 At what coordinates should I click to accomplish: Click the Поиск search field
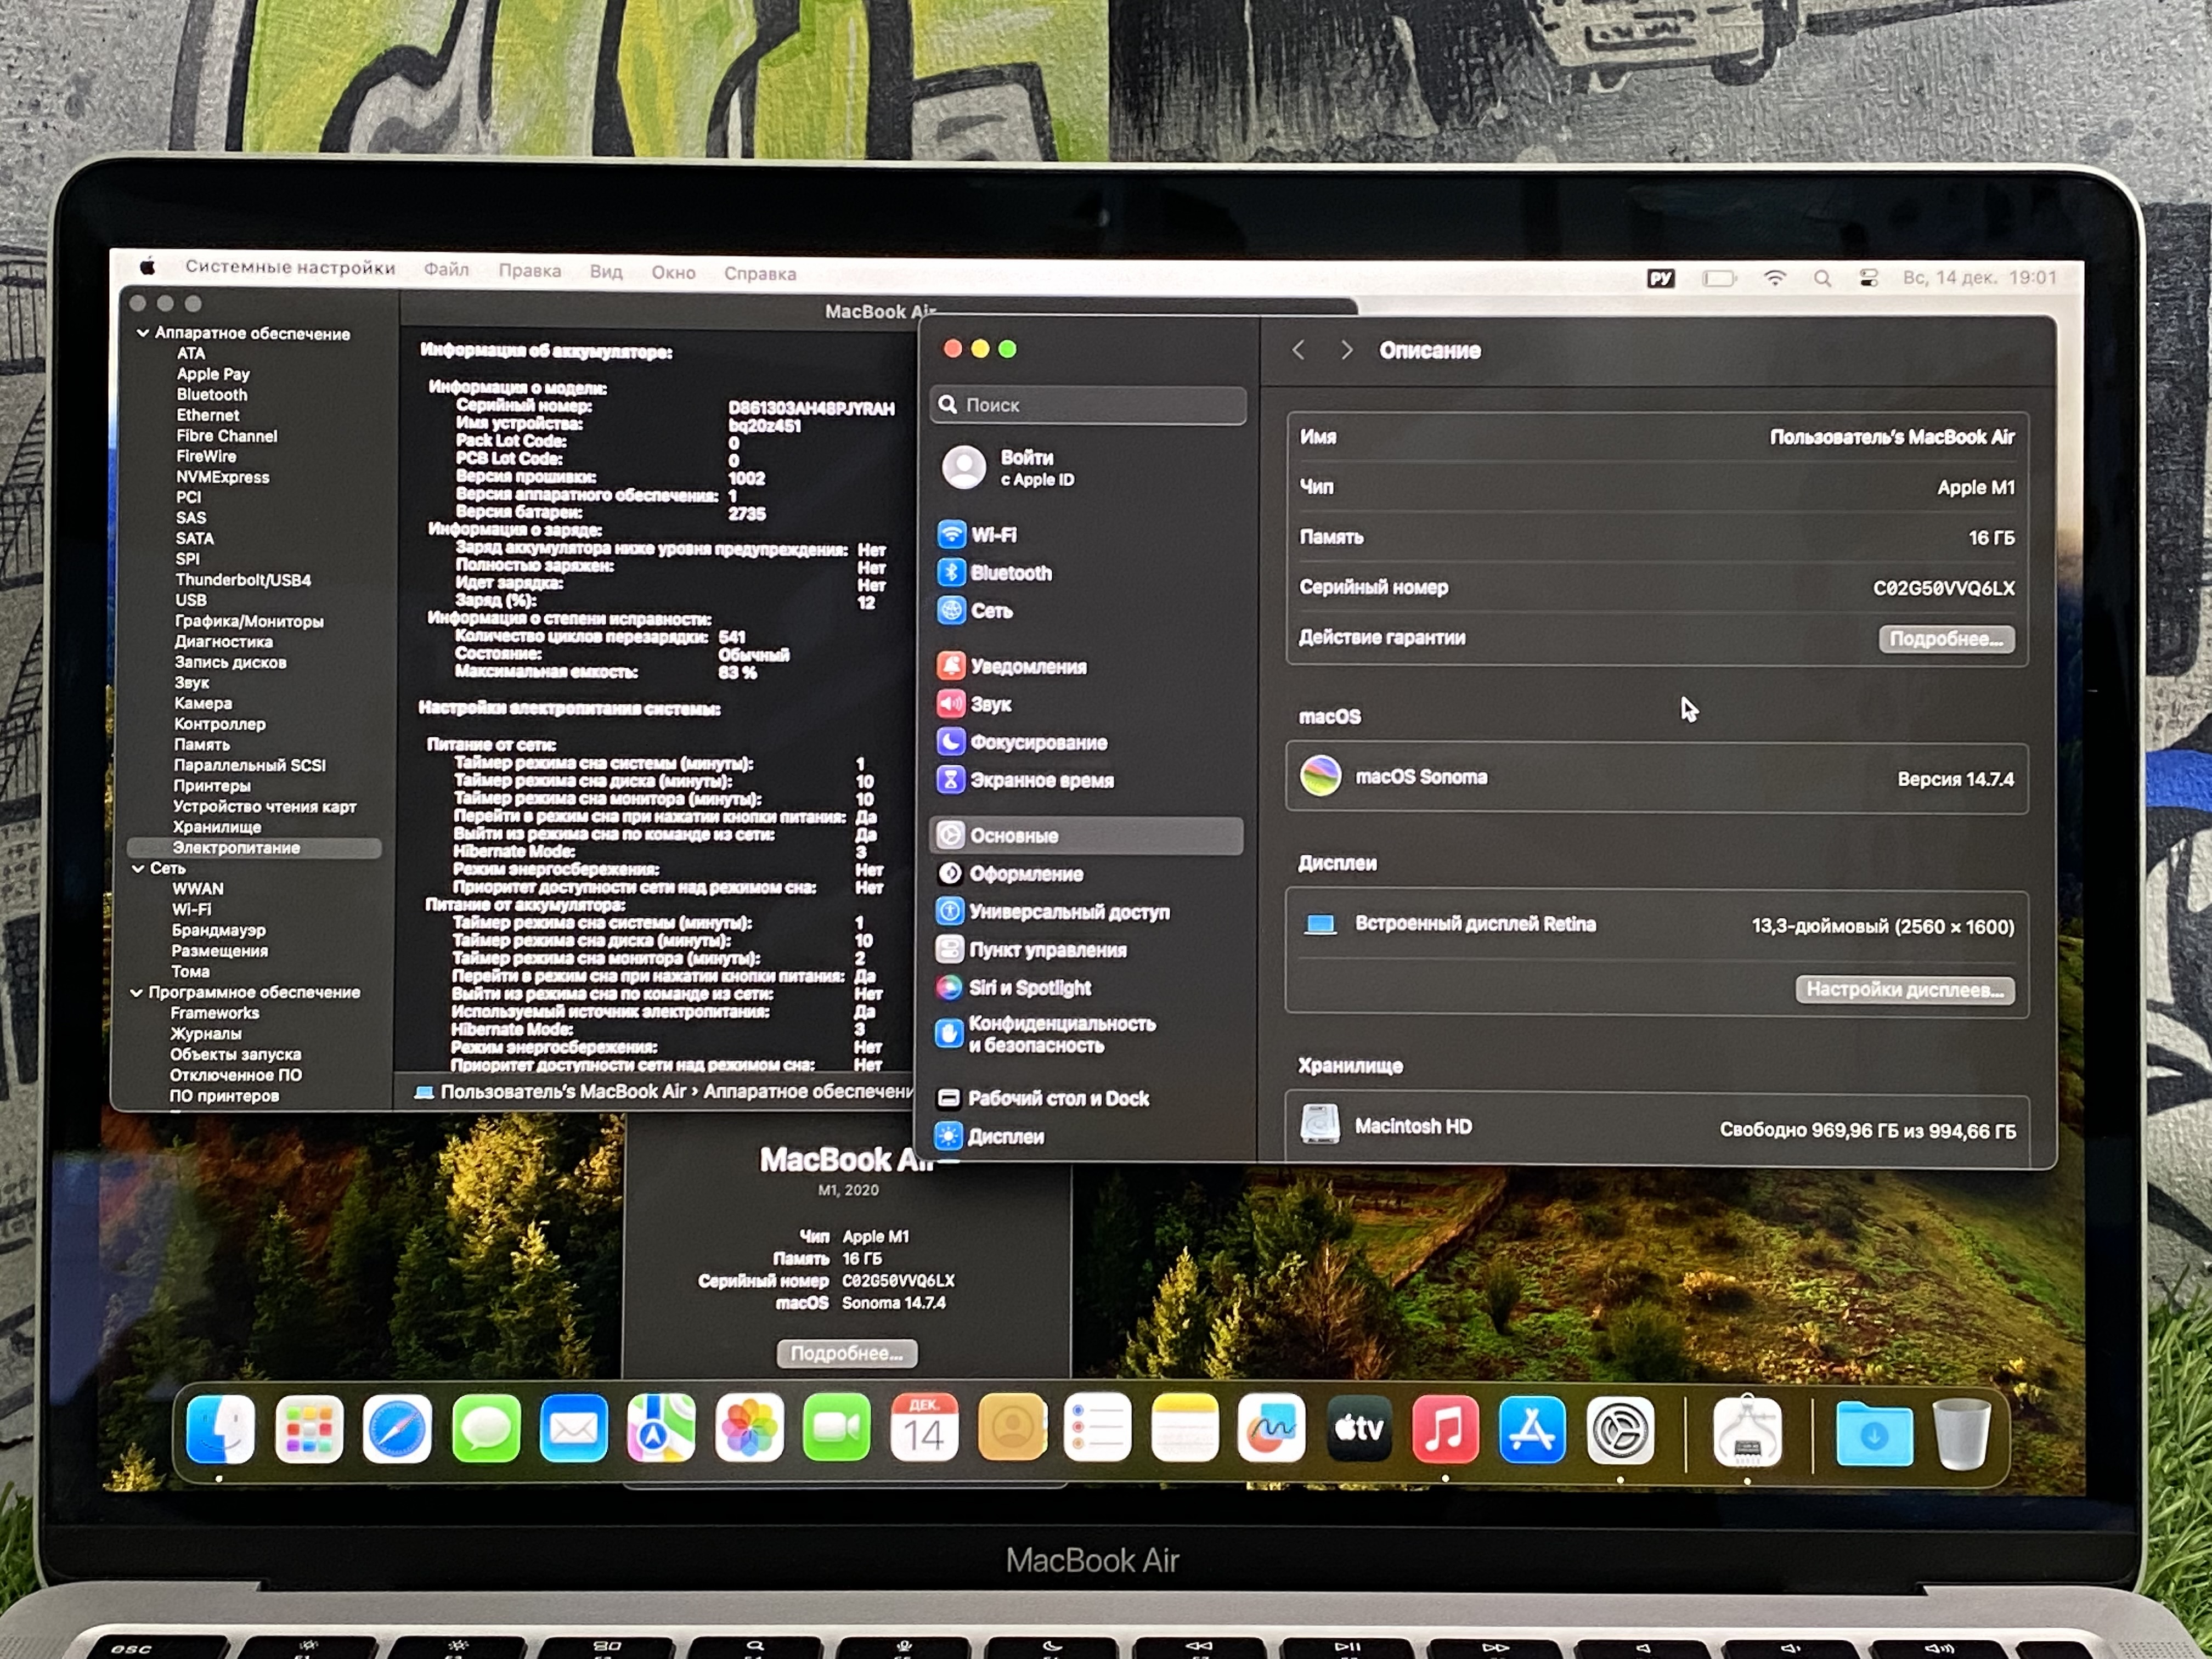pyautogui.click(x=1088, y=405)
